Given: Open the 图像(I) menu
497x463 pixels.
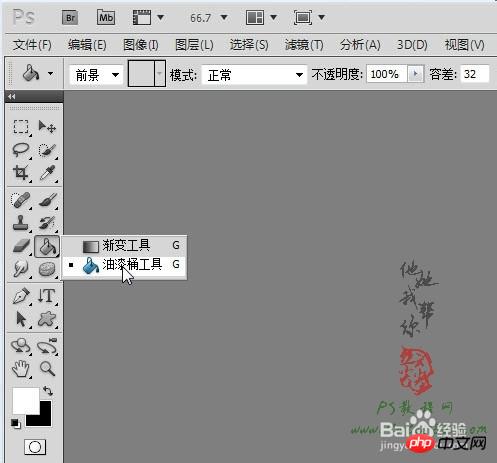Looking at the screenshot, I should [141, 45].
